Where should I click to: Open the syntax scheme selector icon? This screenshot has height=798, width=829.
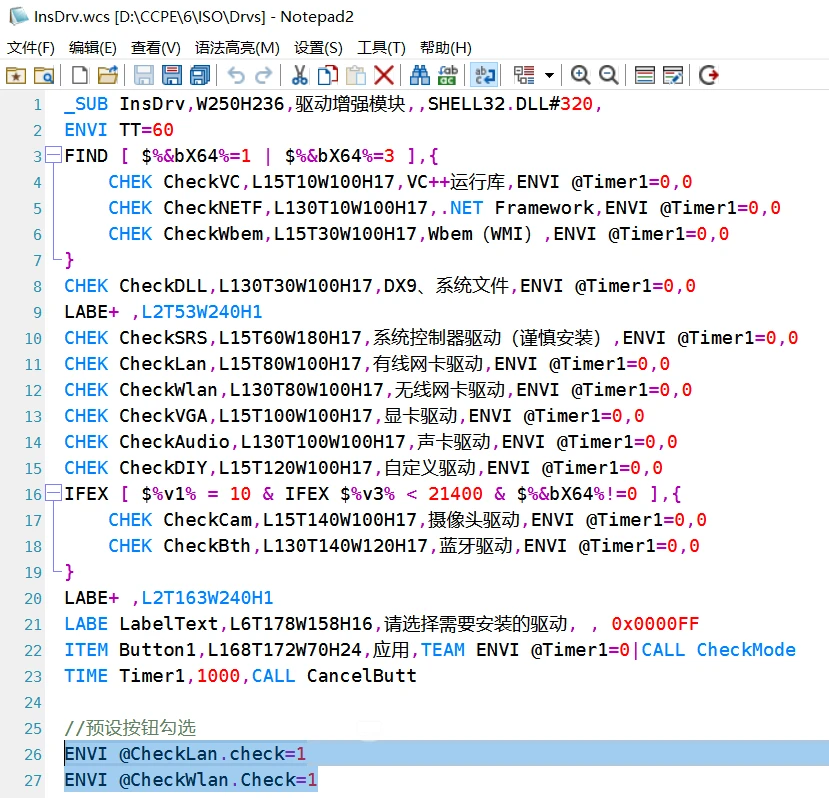pos(524,76)
